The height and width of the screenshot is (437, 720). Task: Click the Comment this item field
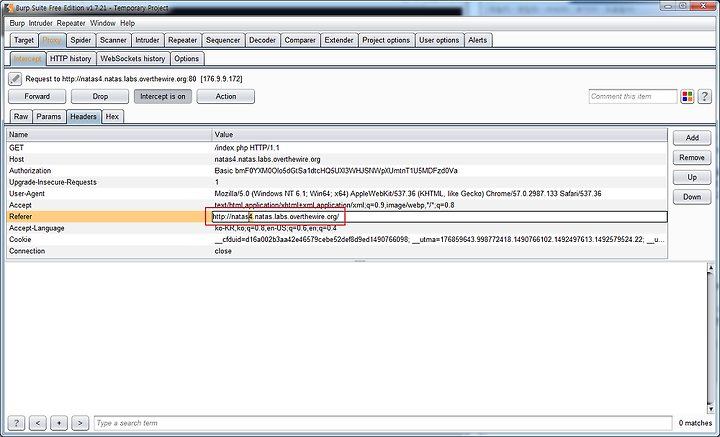pos(633,96)
